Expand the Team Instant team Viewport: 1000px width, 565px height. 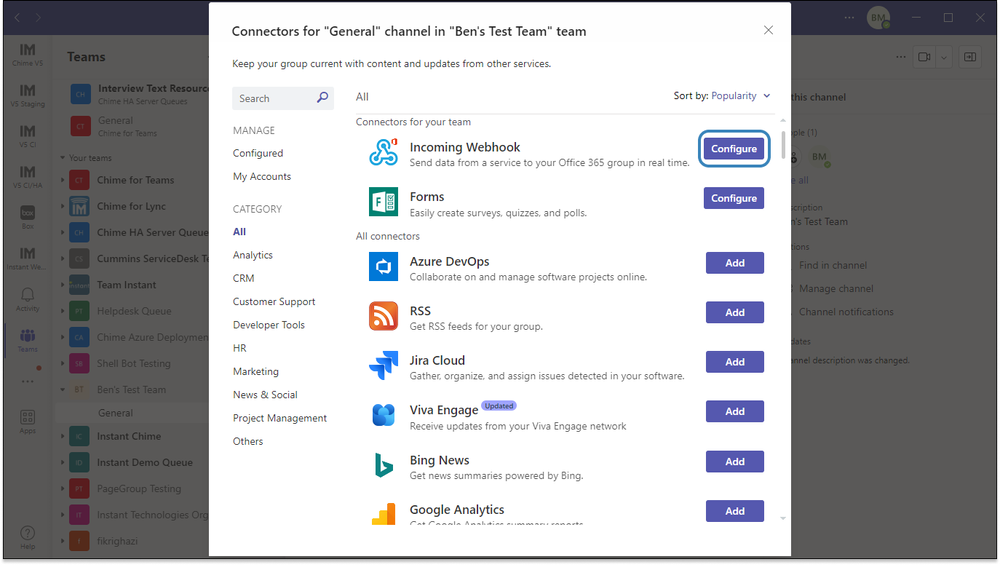[62, 285]
